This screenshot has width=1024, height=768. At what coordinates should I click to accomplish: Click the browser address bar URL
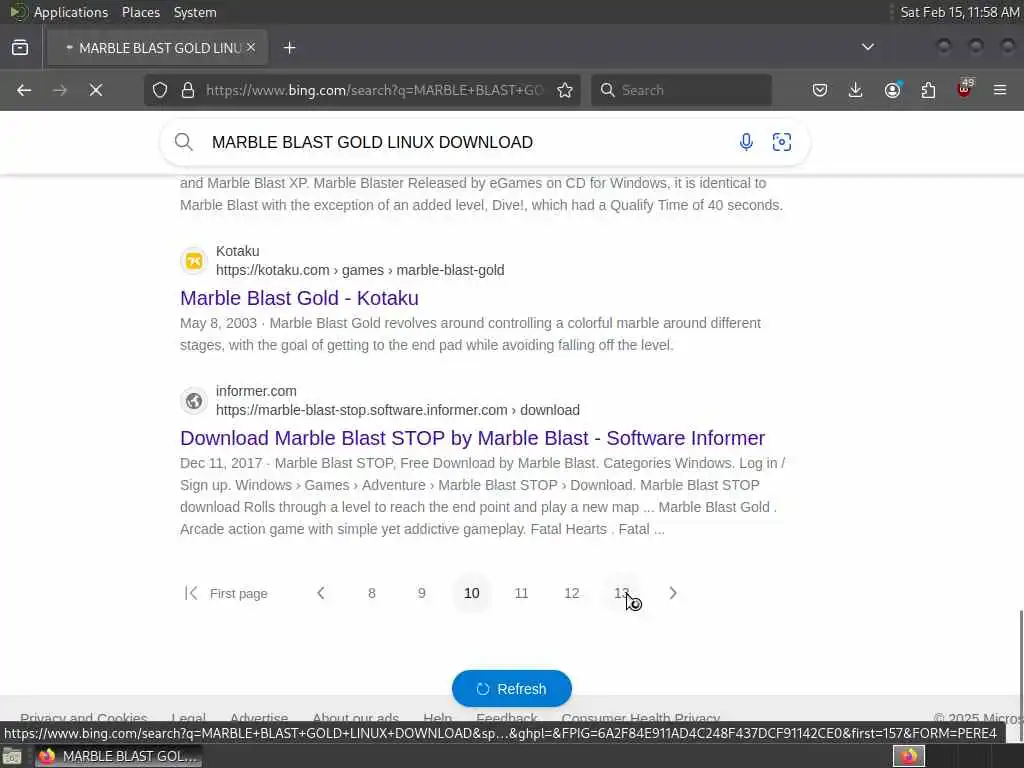pos(374,90)
